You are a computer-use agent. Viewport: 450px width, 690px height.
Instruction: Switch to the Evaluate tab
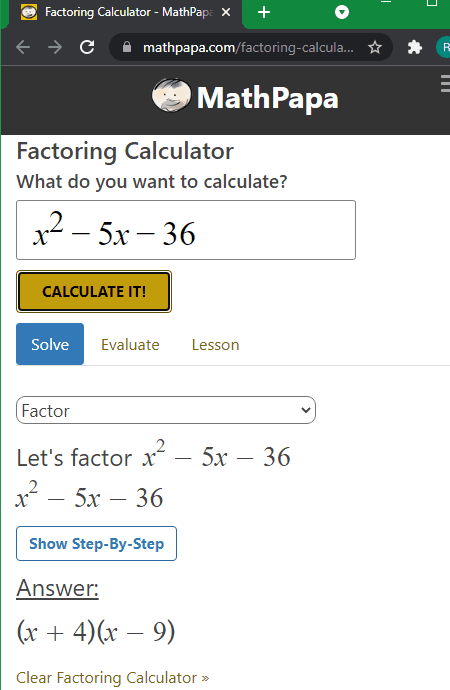[x=130, y=345]
